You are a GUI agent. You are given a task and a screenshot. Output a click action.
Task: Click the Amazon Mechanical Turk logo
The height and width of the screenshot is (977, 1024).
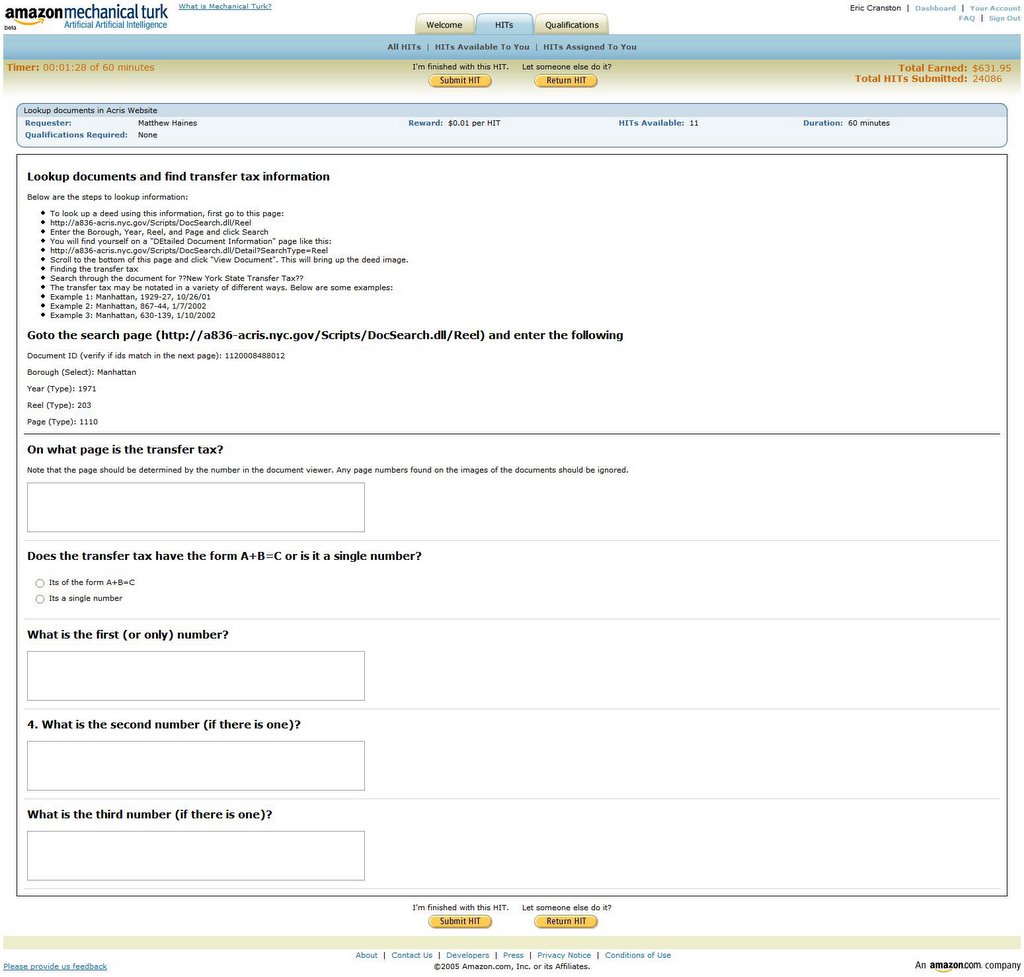coord(86,16)
